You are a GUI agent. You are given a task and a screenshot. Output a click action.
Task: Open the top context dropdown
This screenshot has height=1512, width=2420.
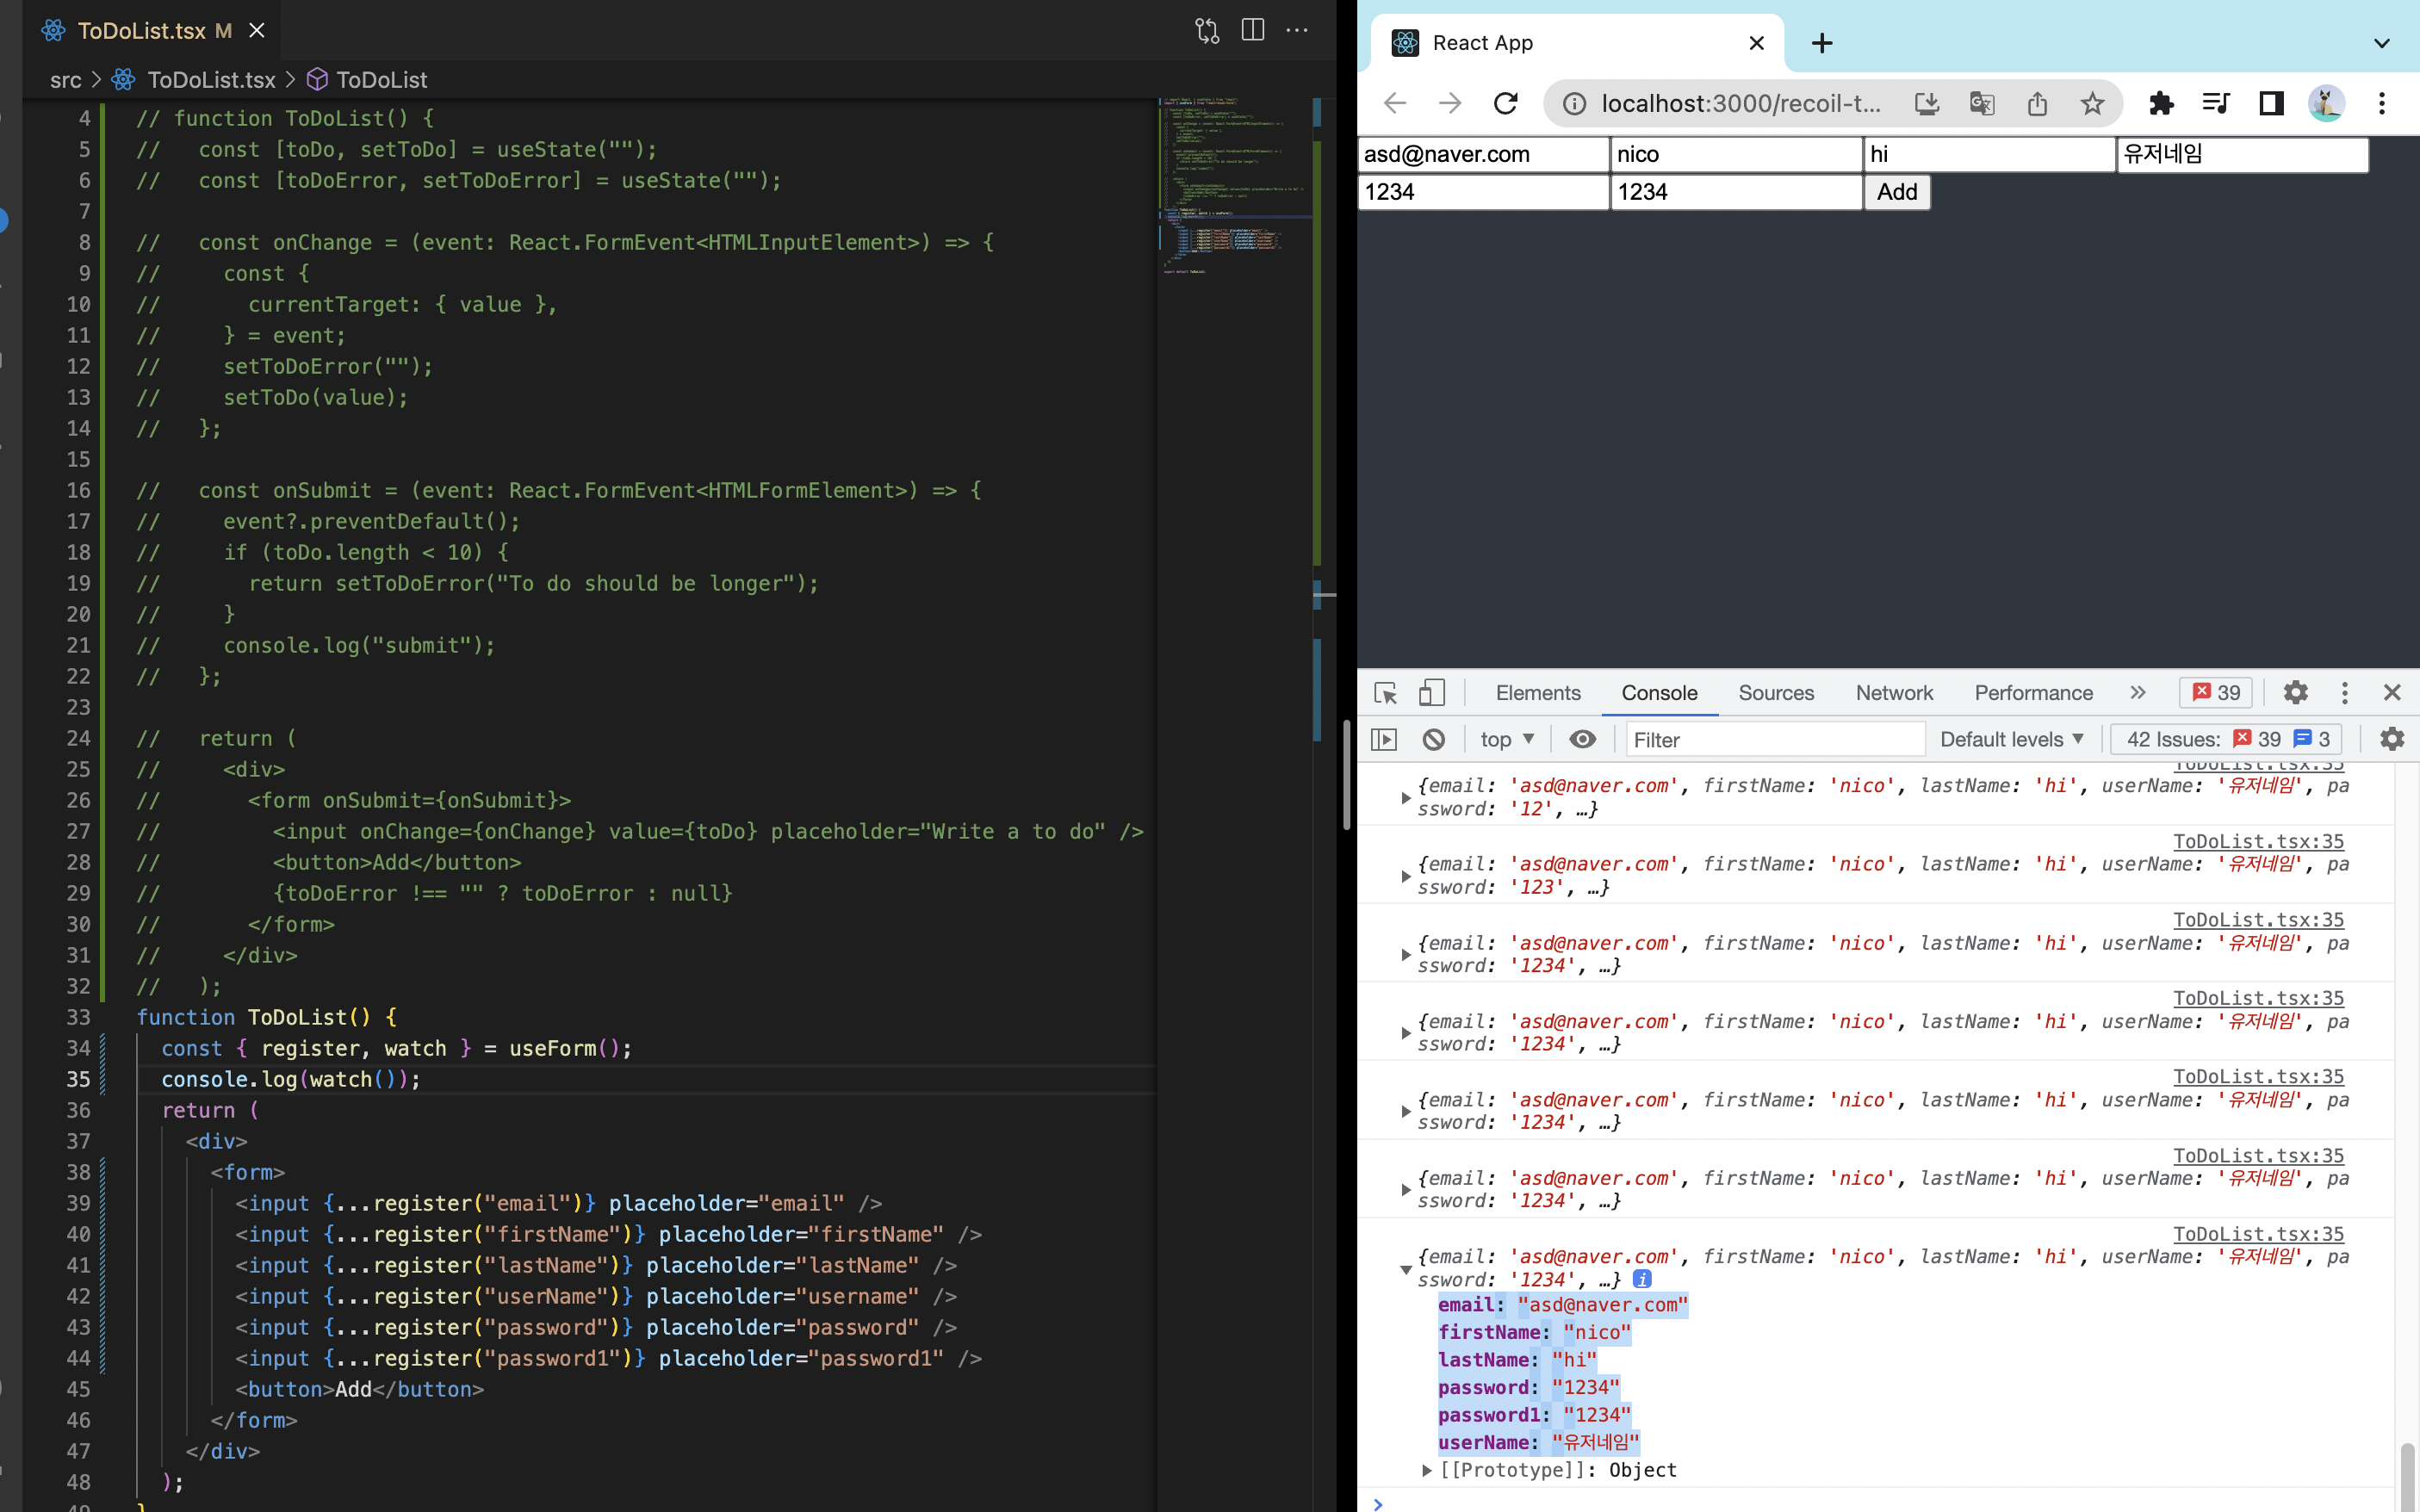(1506, 740)
